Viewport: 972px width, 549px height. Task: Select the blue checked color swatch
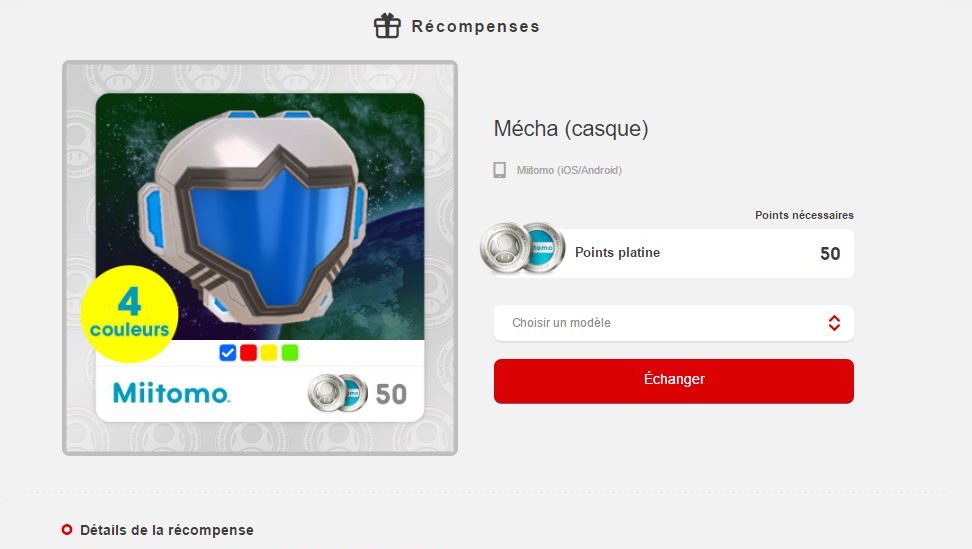228,353
